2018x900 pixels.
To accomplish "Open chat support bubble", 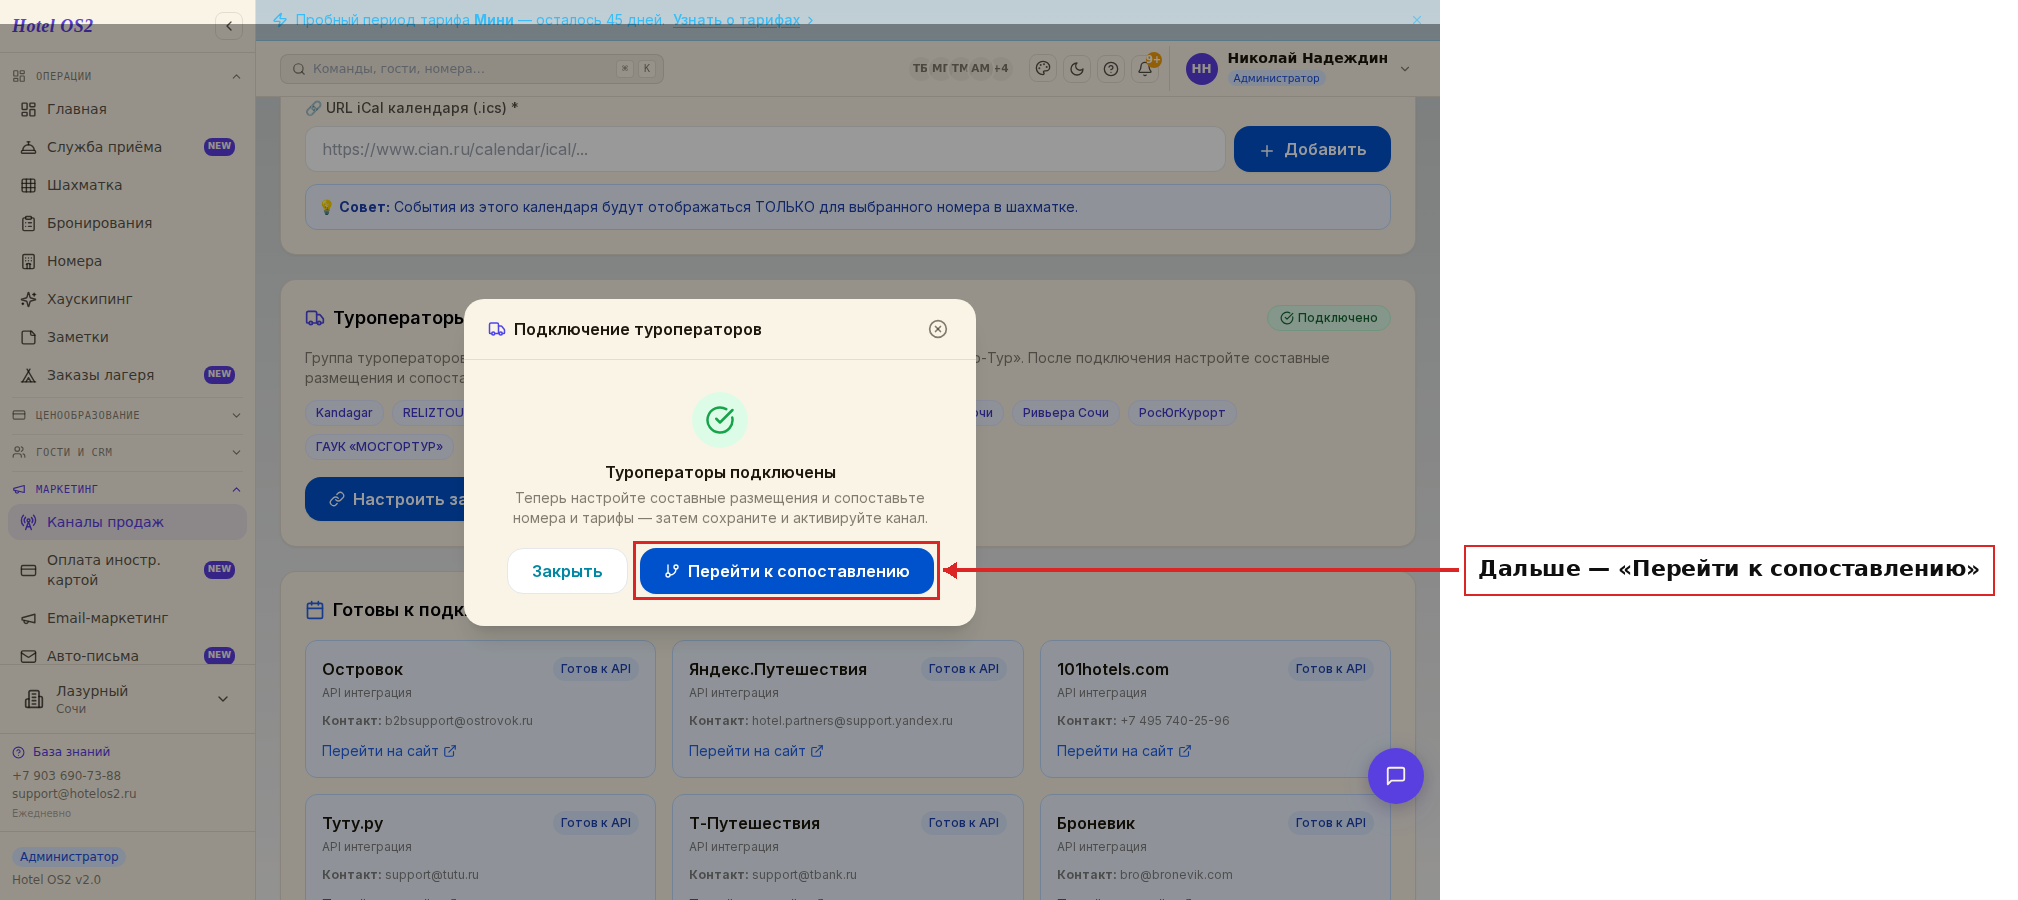I will pyautogui.click(x=1395, y=776).
